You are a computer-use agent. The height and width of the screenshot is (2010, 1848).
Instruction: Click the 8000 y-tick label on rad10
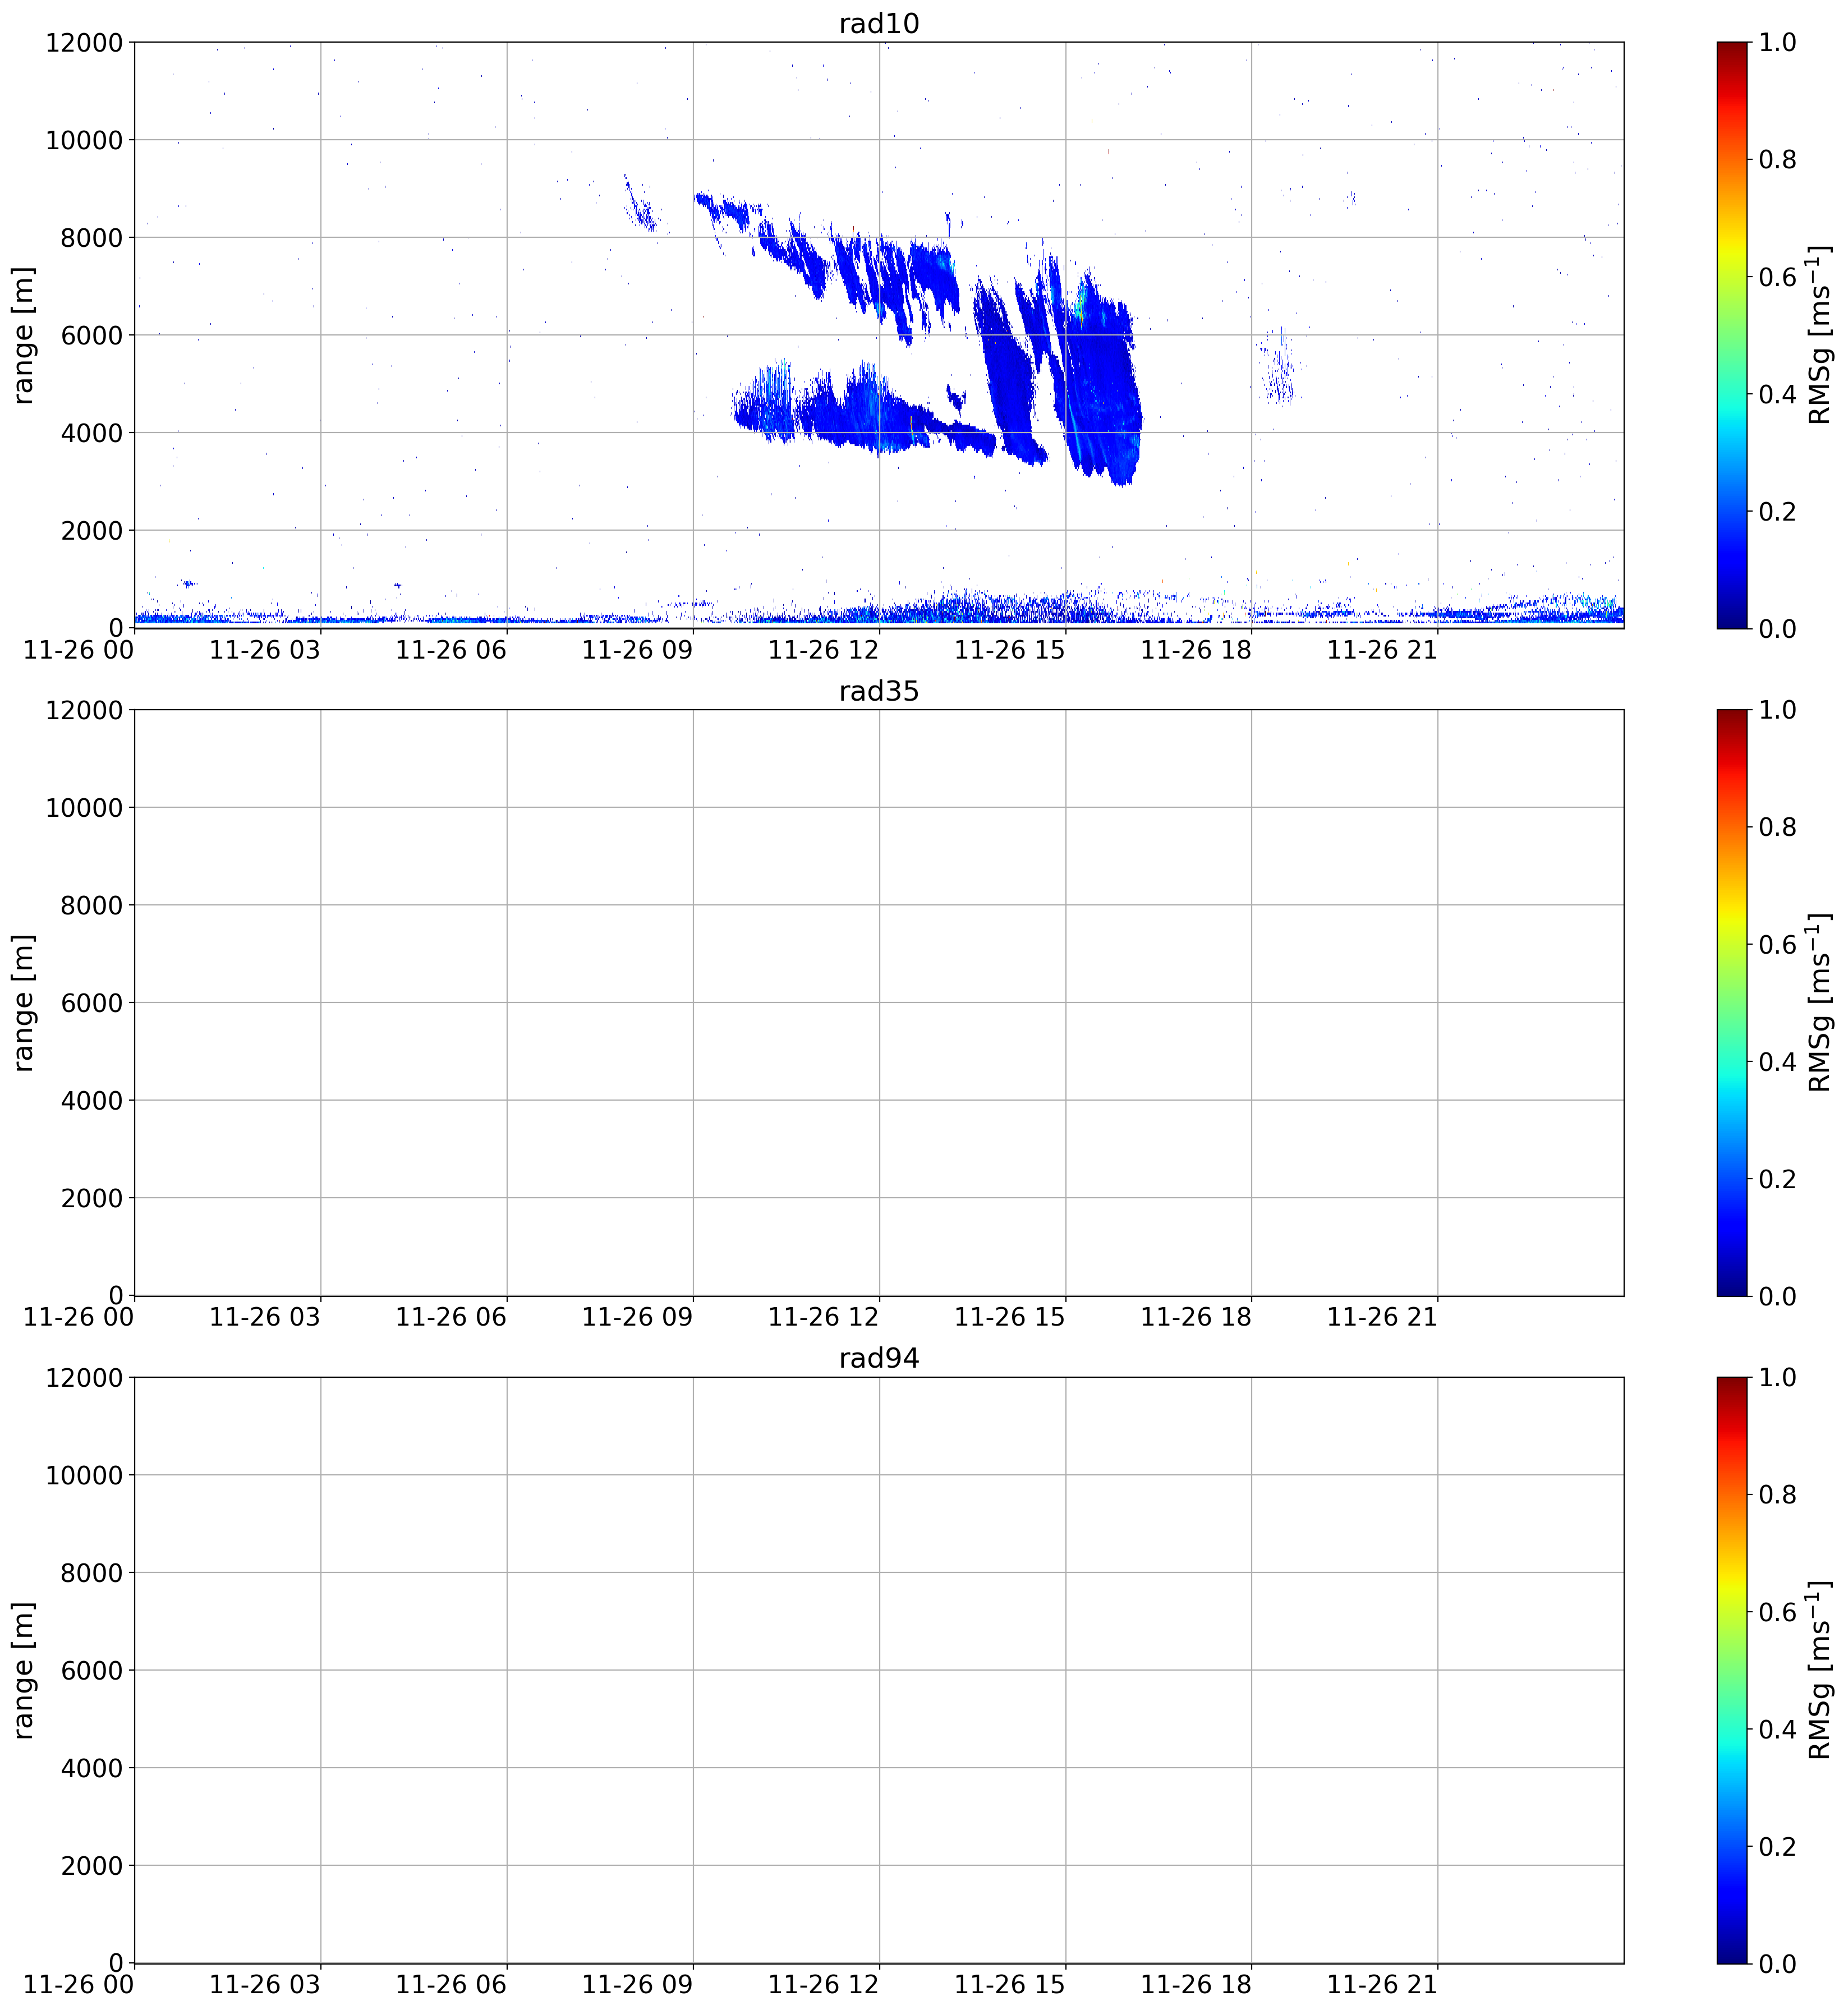pos(91,237)
